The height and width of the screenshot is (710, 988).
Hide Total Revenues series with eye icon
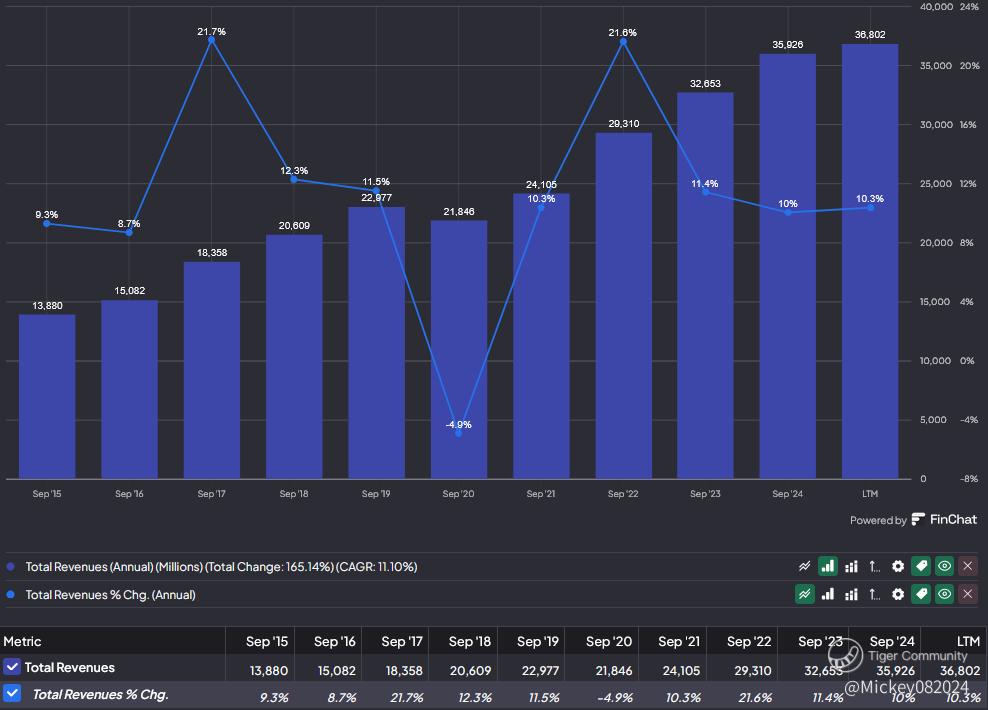(x=944, y=566)
